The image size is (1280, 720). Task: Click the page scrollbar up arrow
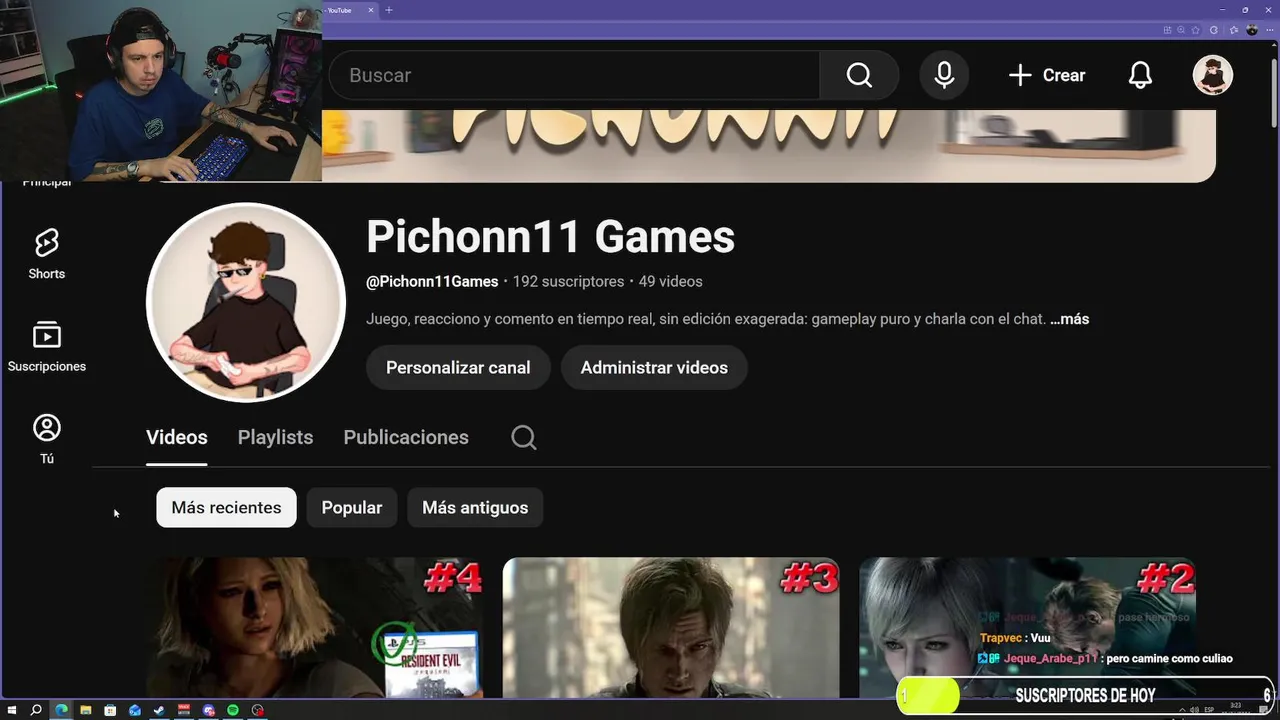1273,46
